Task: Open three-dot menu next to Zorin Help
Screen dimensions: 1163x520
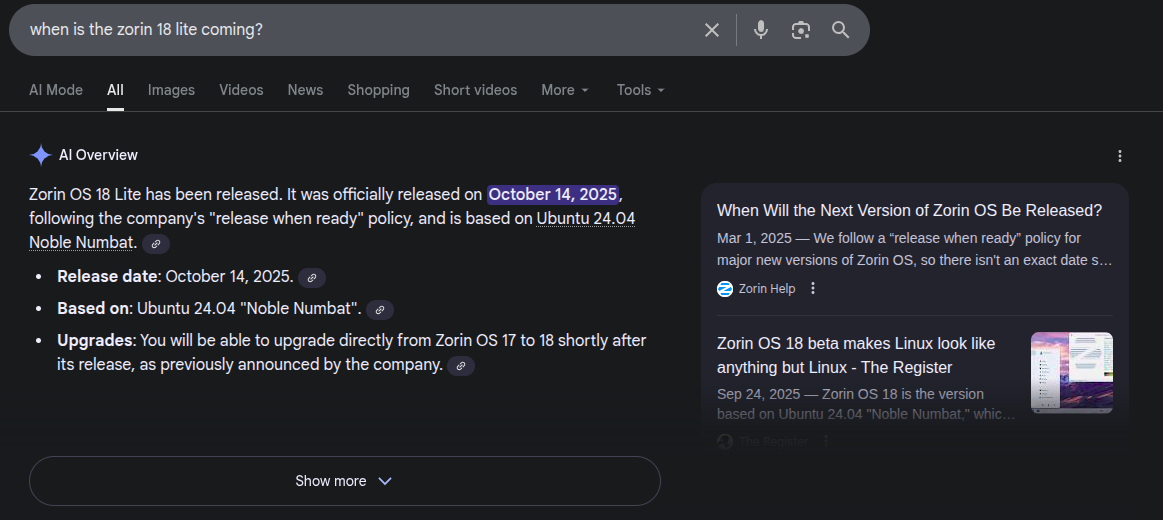Action: pyautogui.click(x=813, y=289)
